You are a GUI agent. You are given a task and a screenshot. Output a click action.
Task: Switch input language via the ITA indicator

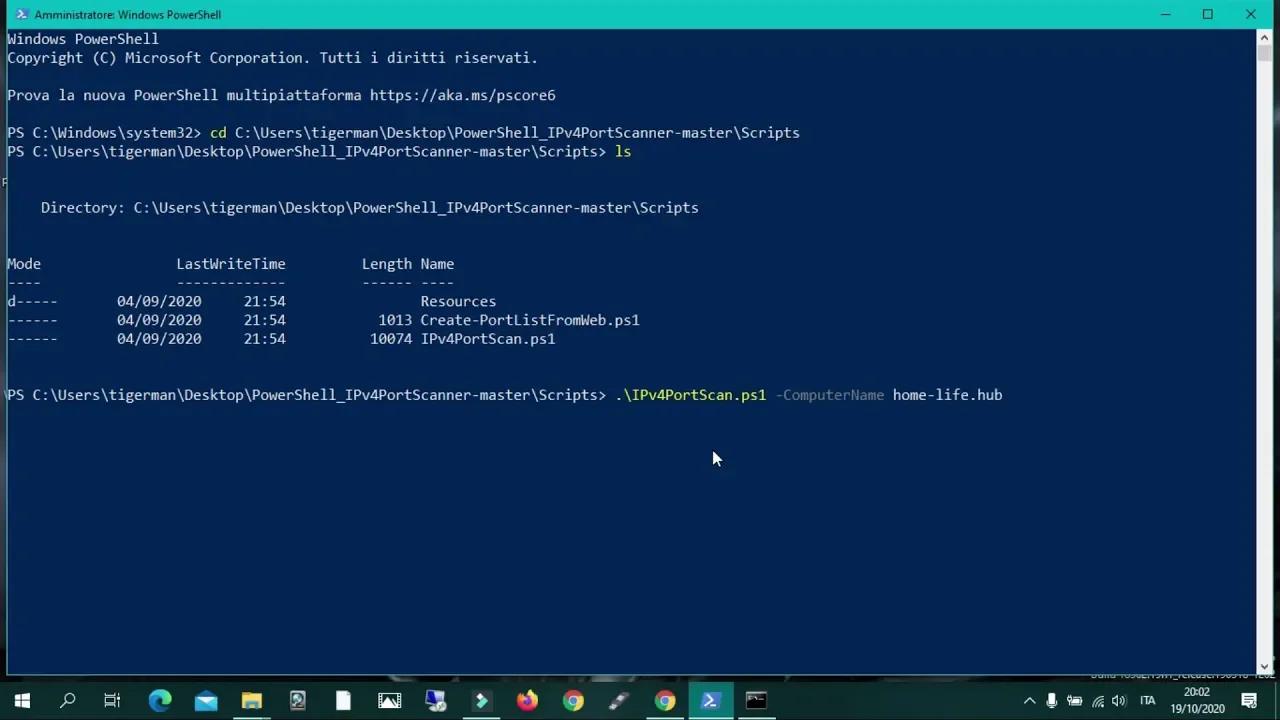tap(1146, 700)
